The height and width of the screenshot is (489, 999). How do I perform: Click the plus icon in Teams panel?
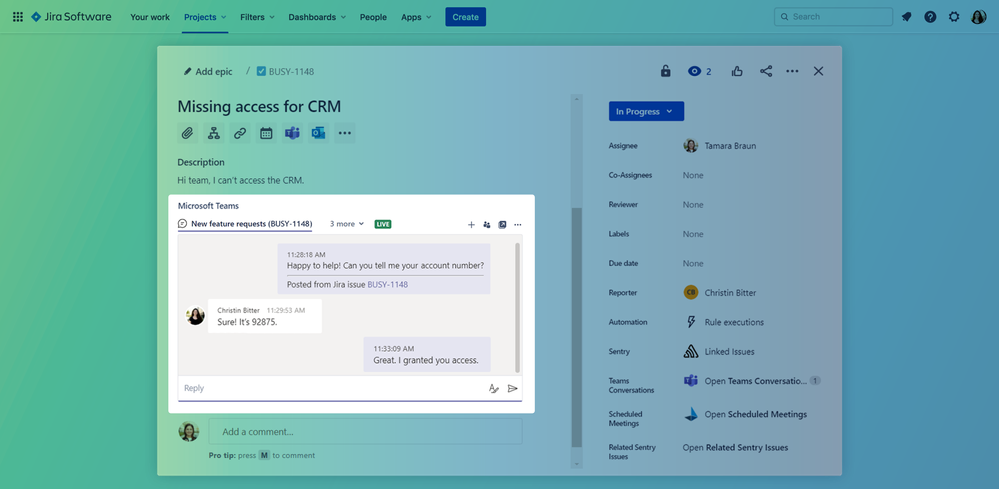click(x=471, y=224)
